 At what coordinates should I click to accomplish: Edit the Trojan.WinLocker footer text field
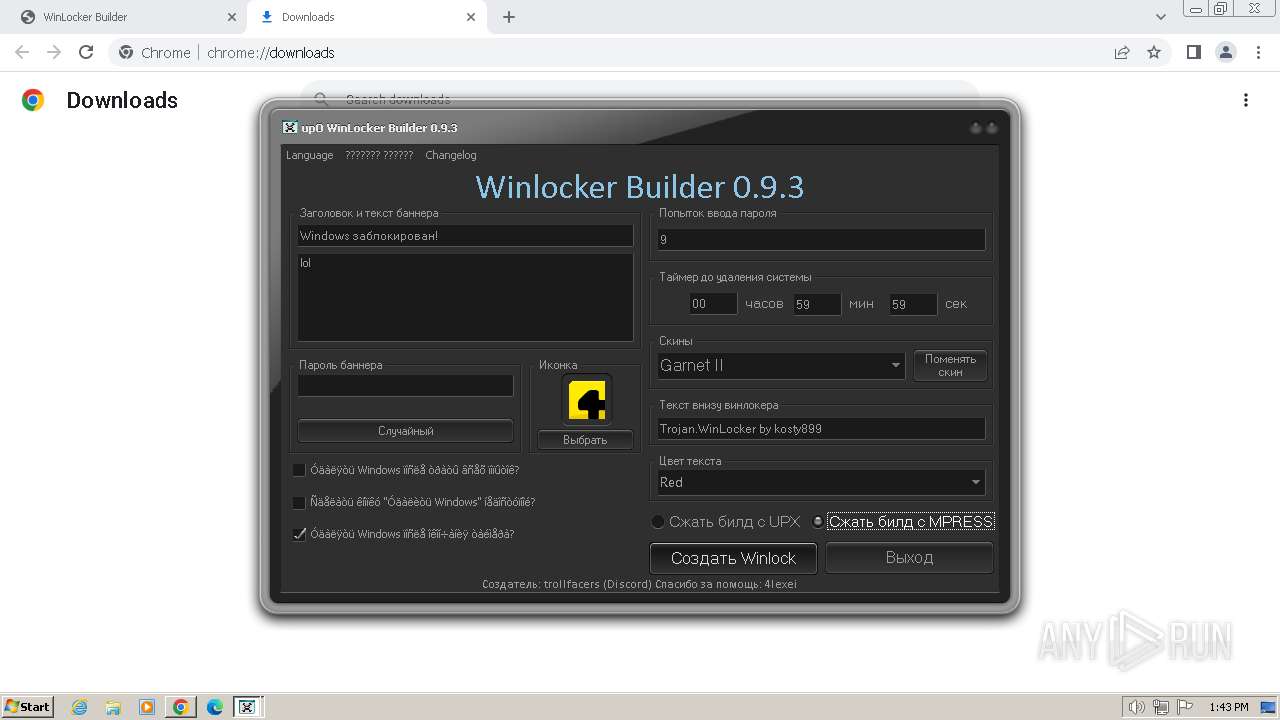821,429
